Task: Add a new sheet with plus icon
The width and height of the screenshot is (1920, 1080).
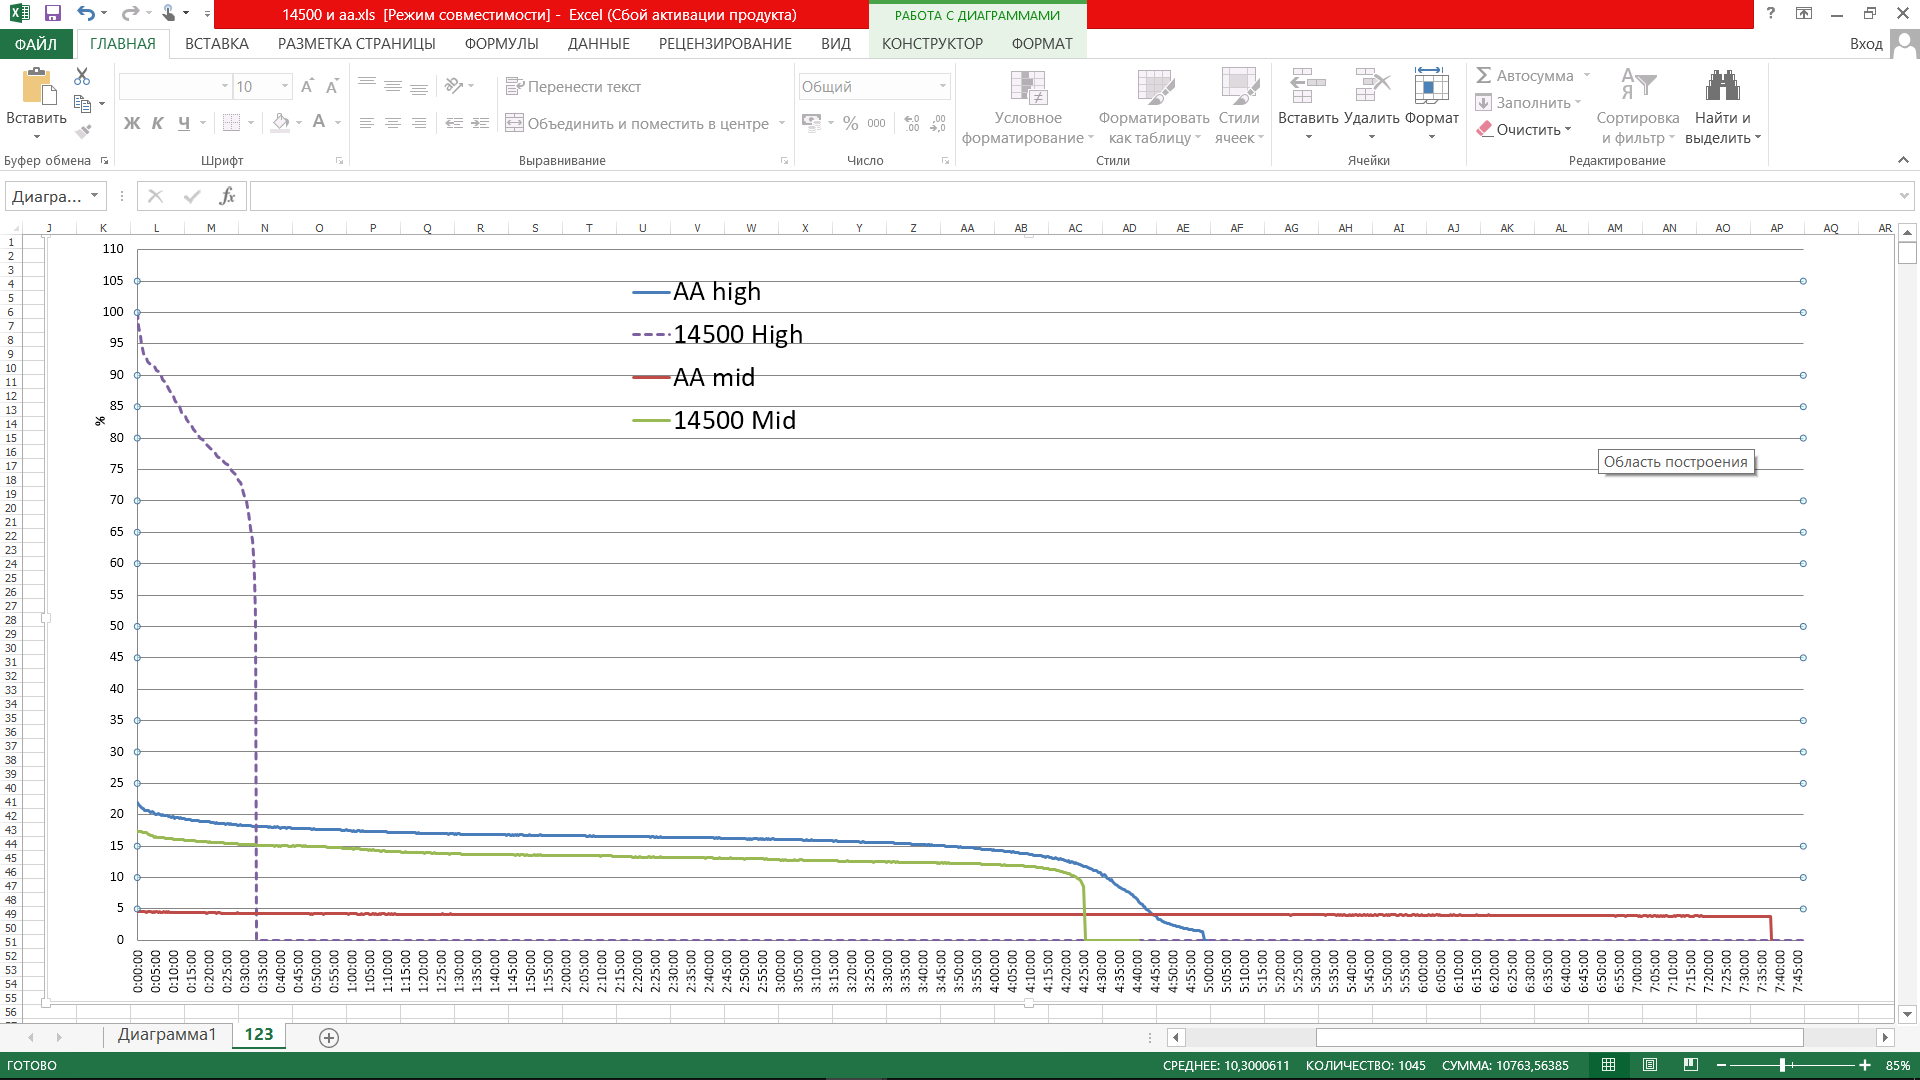Action: tap(329, 1038)
